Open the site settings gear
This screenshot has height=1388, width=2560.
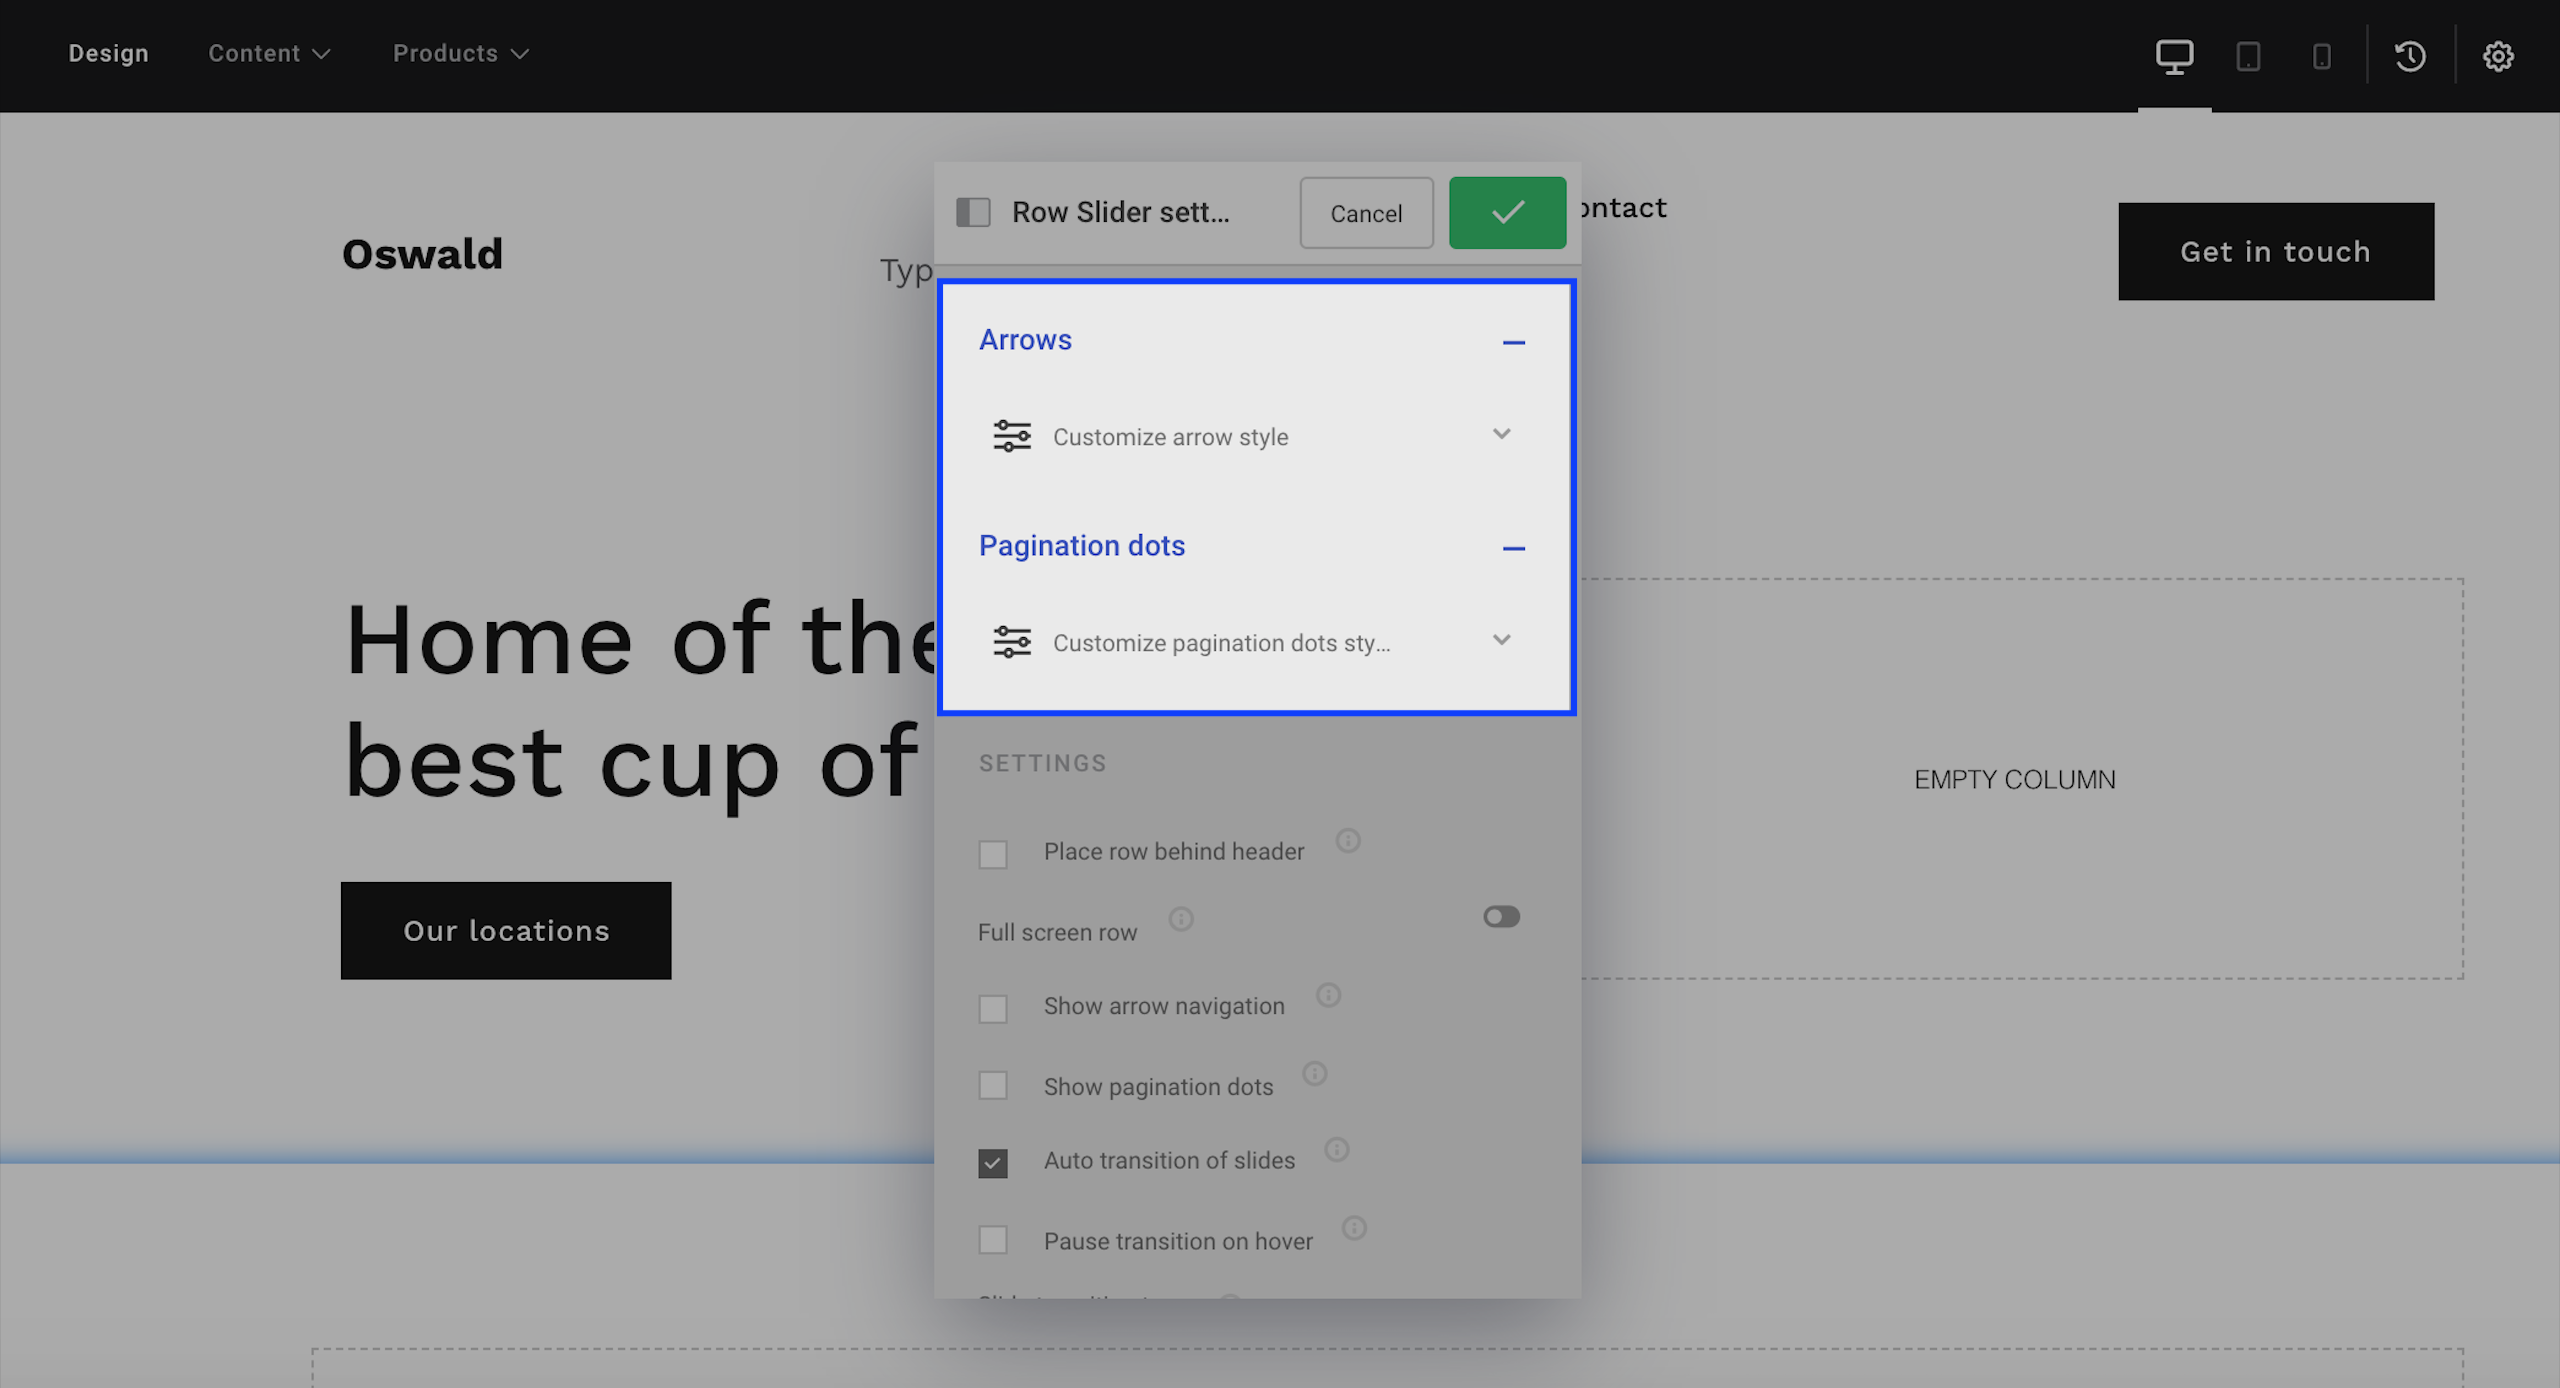tap(2498, 56)
